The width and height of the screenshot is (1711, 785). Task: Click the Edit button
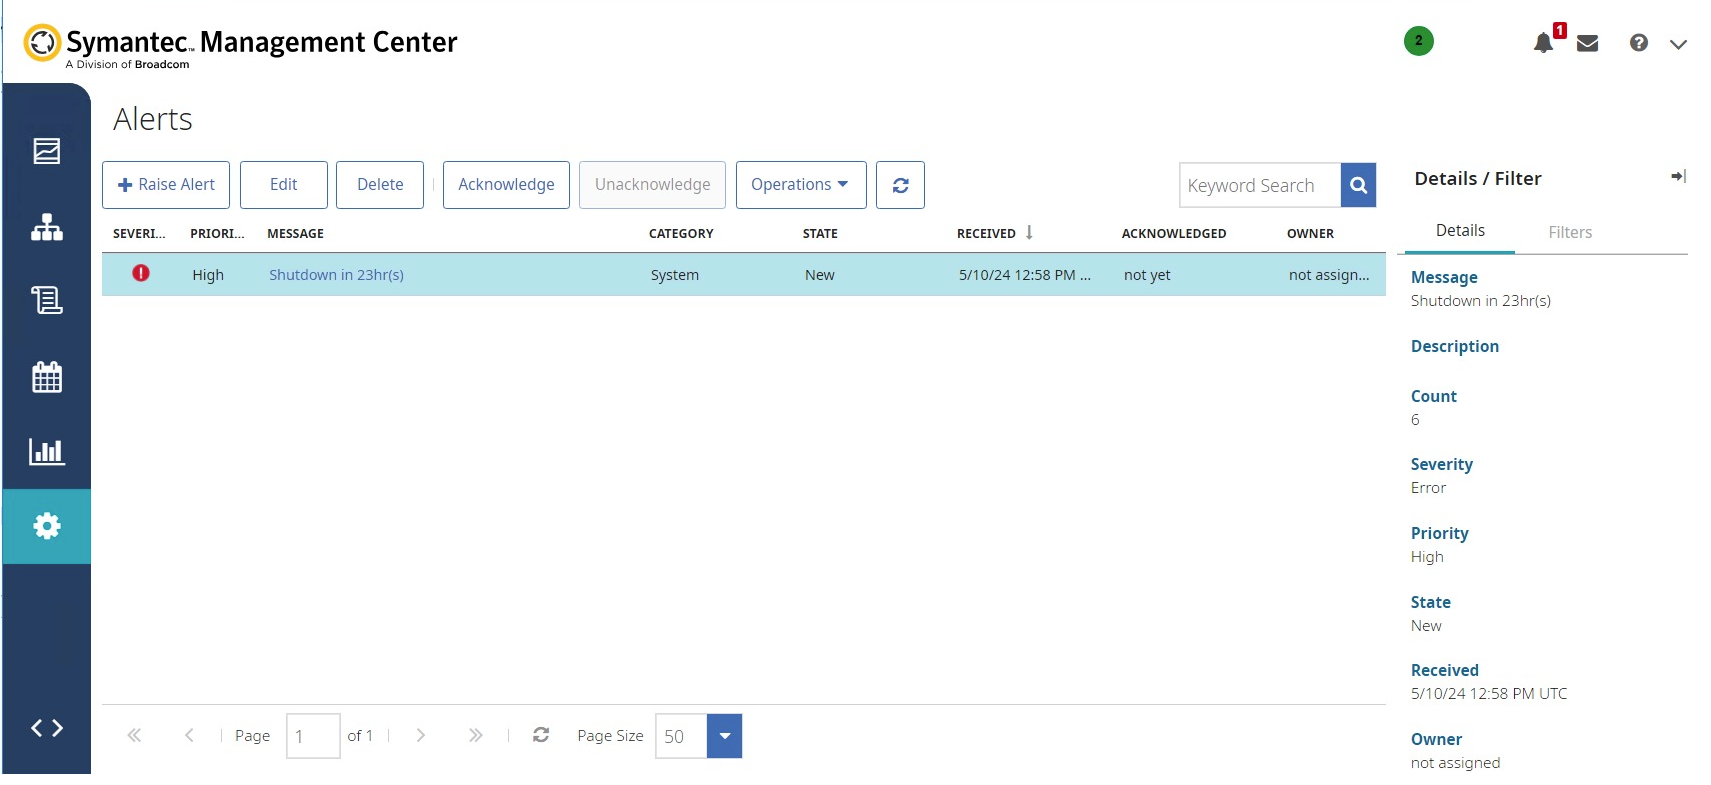click(284, 185)
